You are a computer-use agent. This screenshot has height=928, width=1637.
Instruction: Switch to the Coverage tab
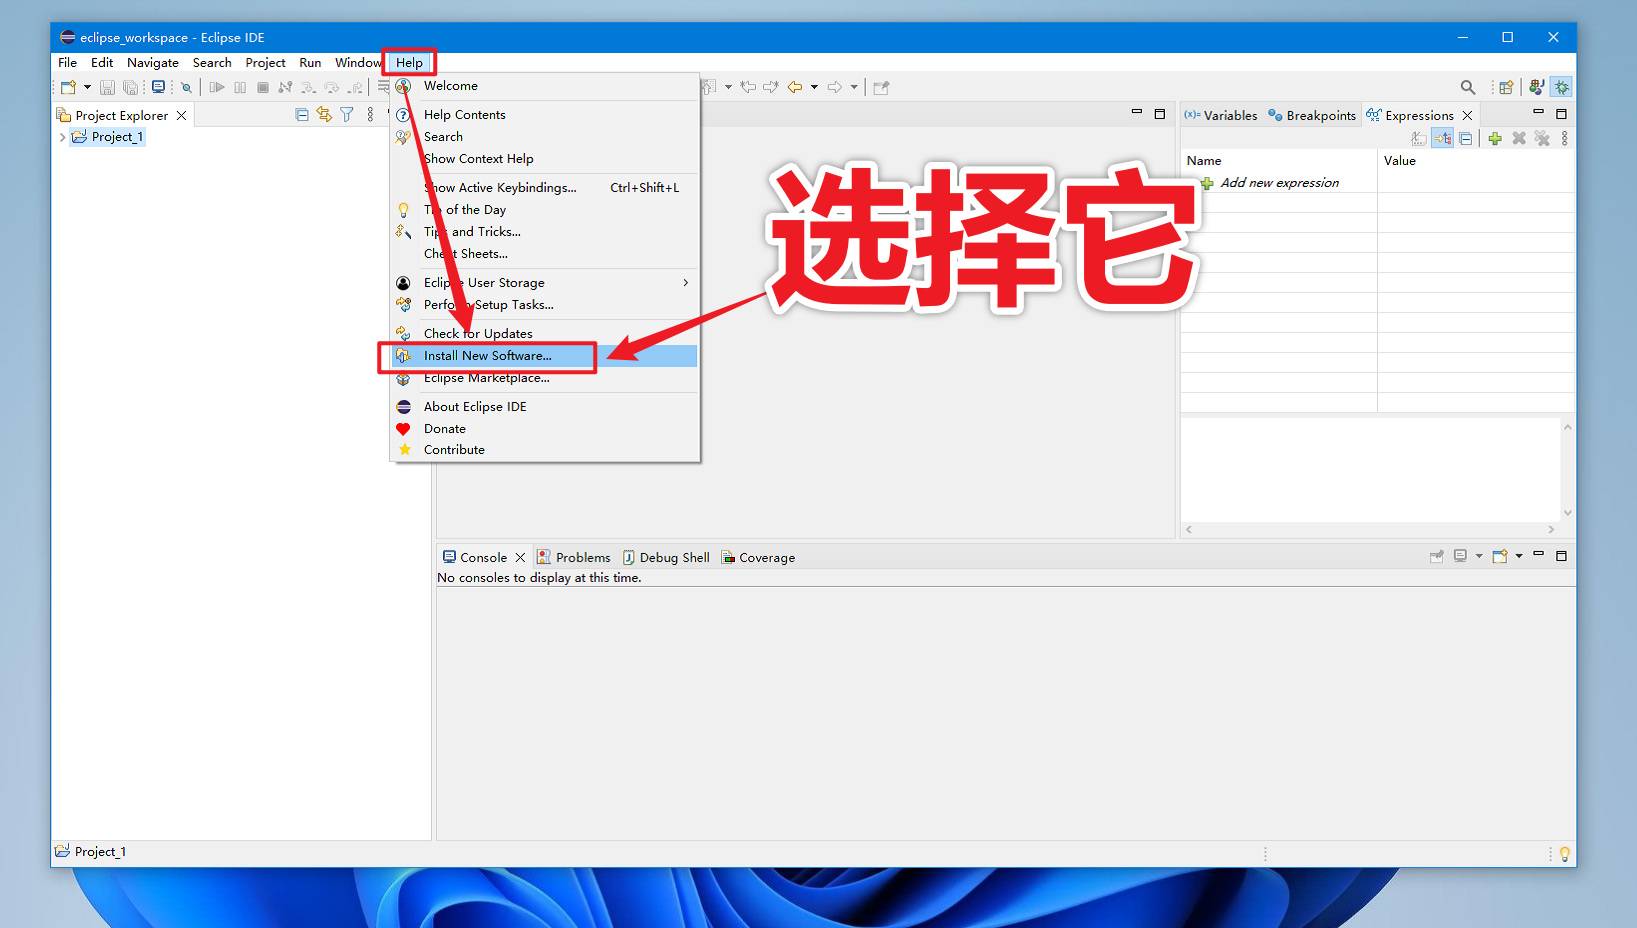pyautogui.click(x=758, y=557)
